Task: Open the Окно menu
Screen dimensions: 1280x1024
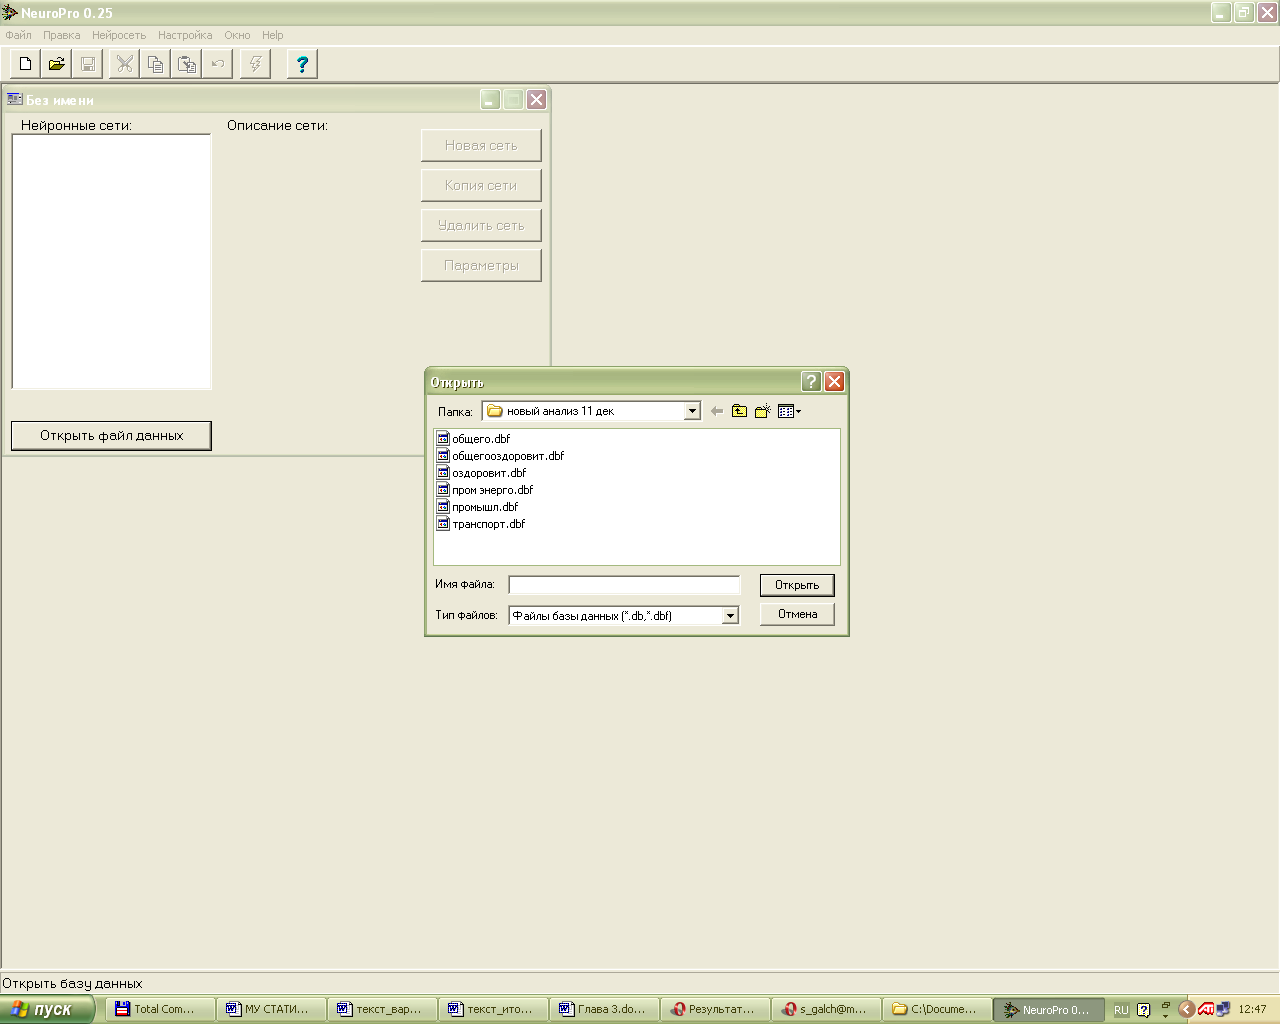Action: (237, 35)
